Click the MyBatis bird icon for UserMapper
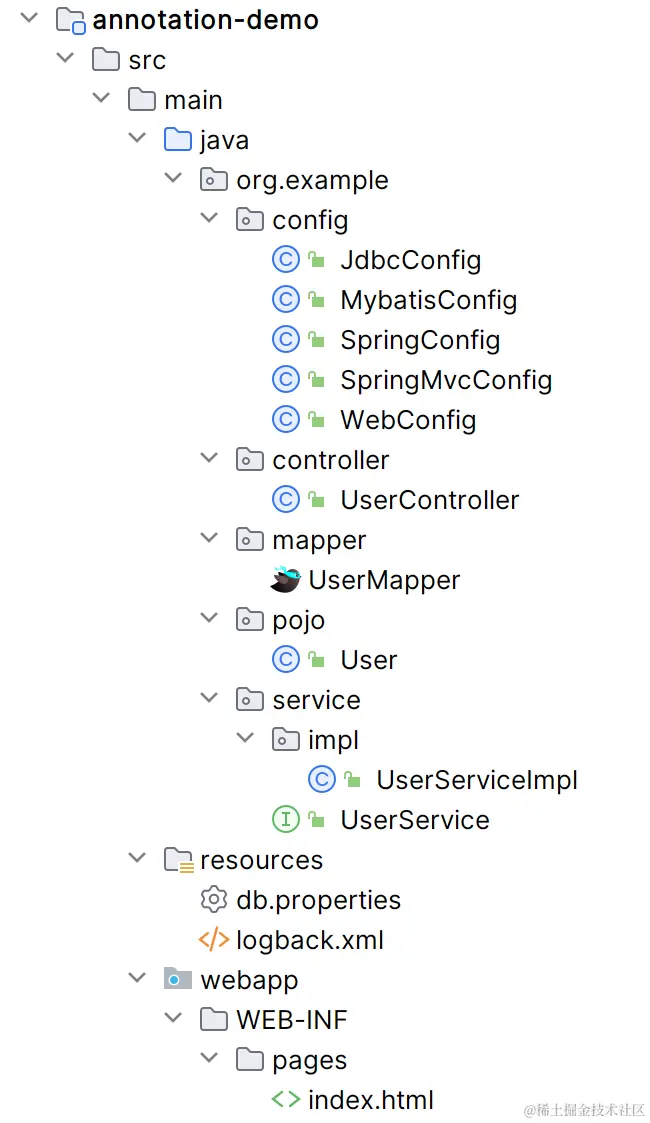650x1123 pixels. [287, 579]
